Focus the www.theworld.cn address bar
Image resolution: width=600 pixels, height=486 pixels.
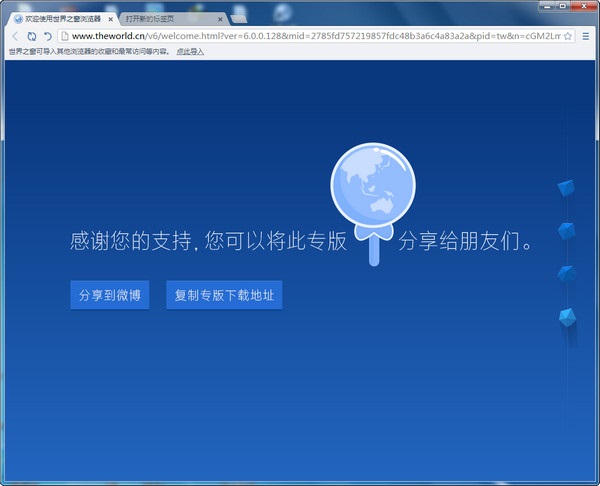(x=316, y=36)
